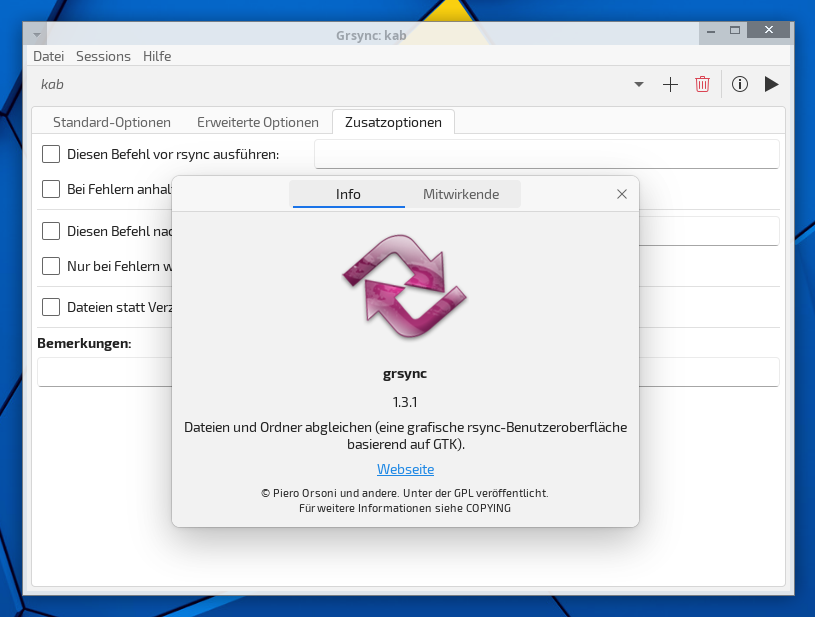Image resolution: width=815 pixels, height=617 pixels.
Task: Close the about dialog with its X
Action: pos(622,194)
